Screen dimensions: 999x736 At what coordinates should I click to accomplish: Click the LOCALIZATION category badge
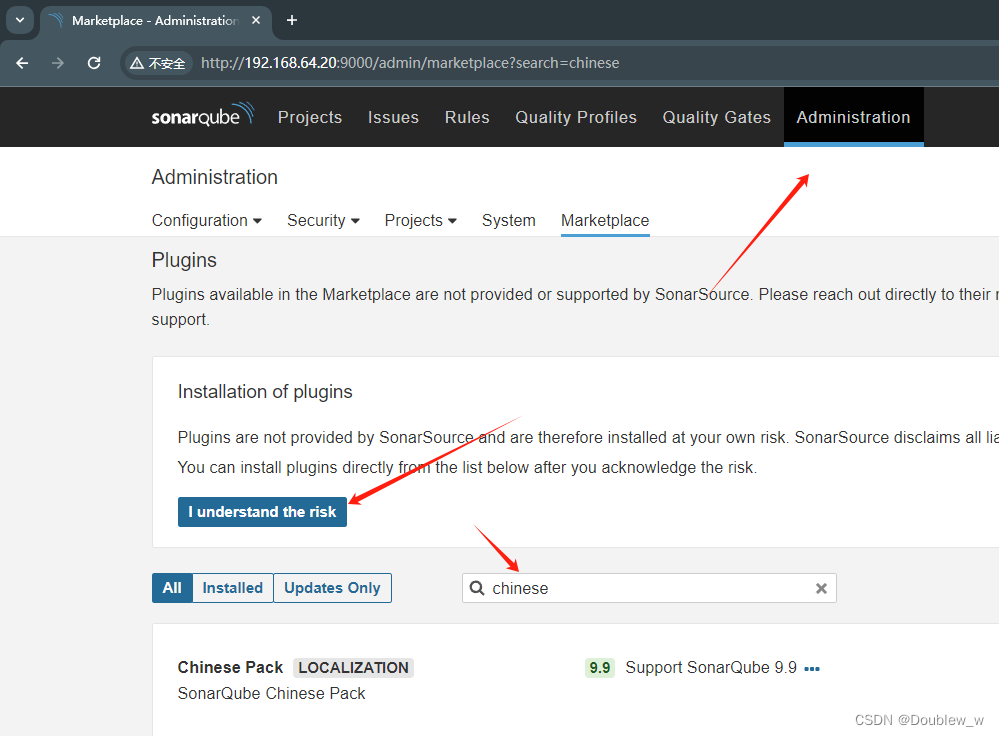354,667
